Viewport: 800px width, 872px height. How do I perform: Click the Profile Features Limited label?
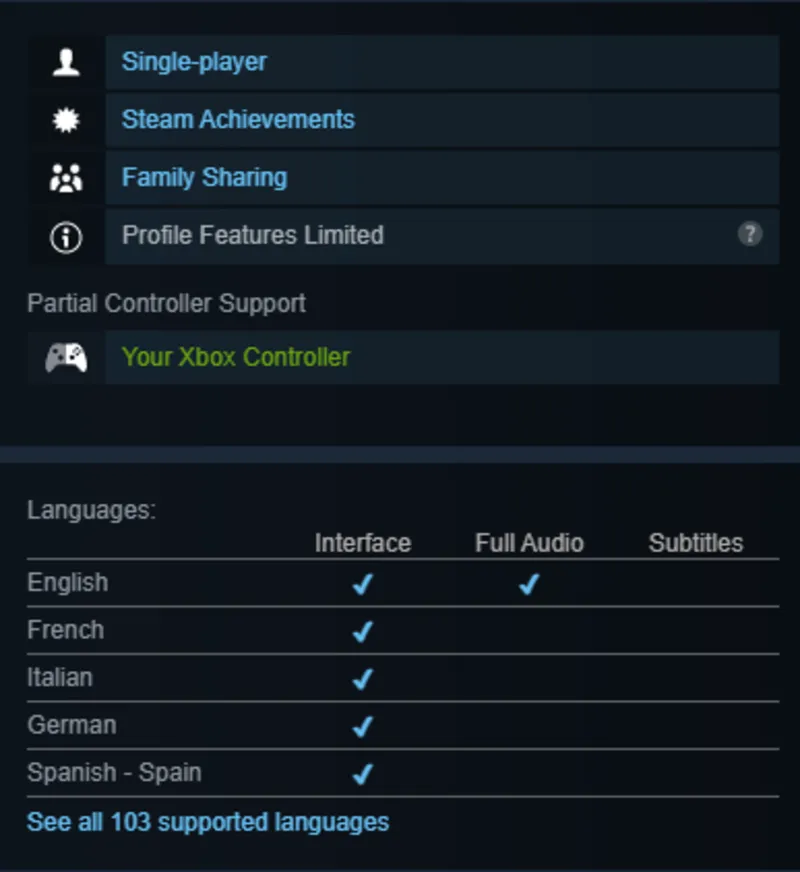click(252, 236)
